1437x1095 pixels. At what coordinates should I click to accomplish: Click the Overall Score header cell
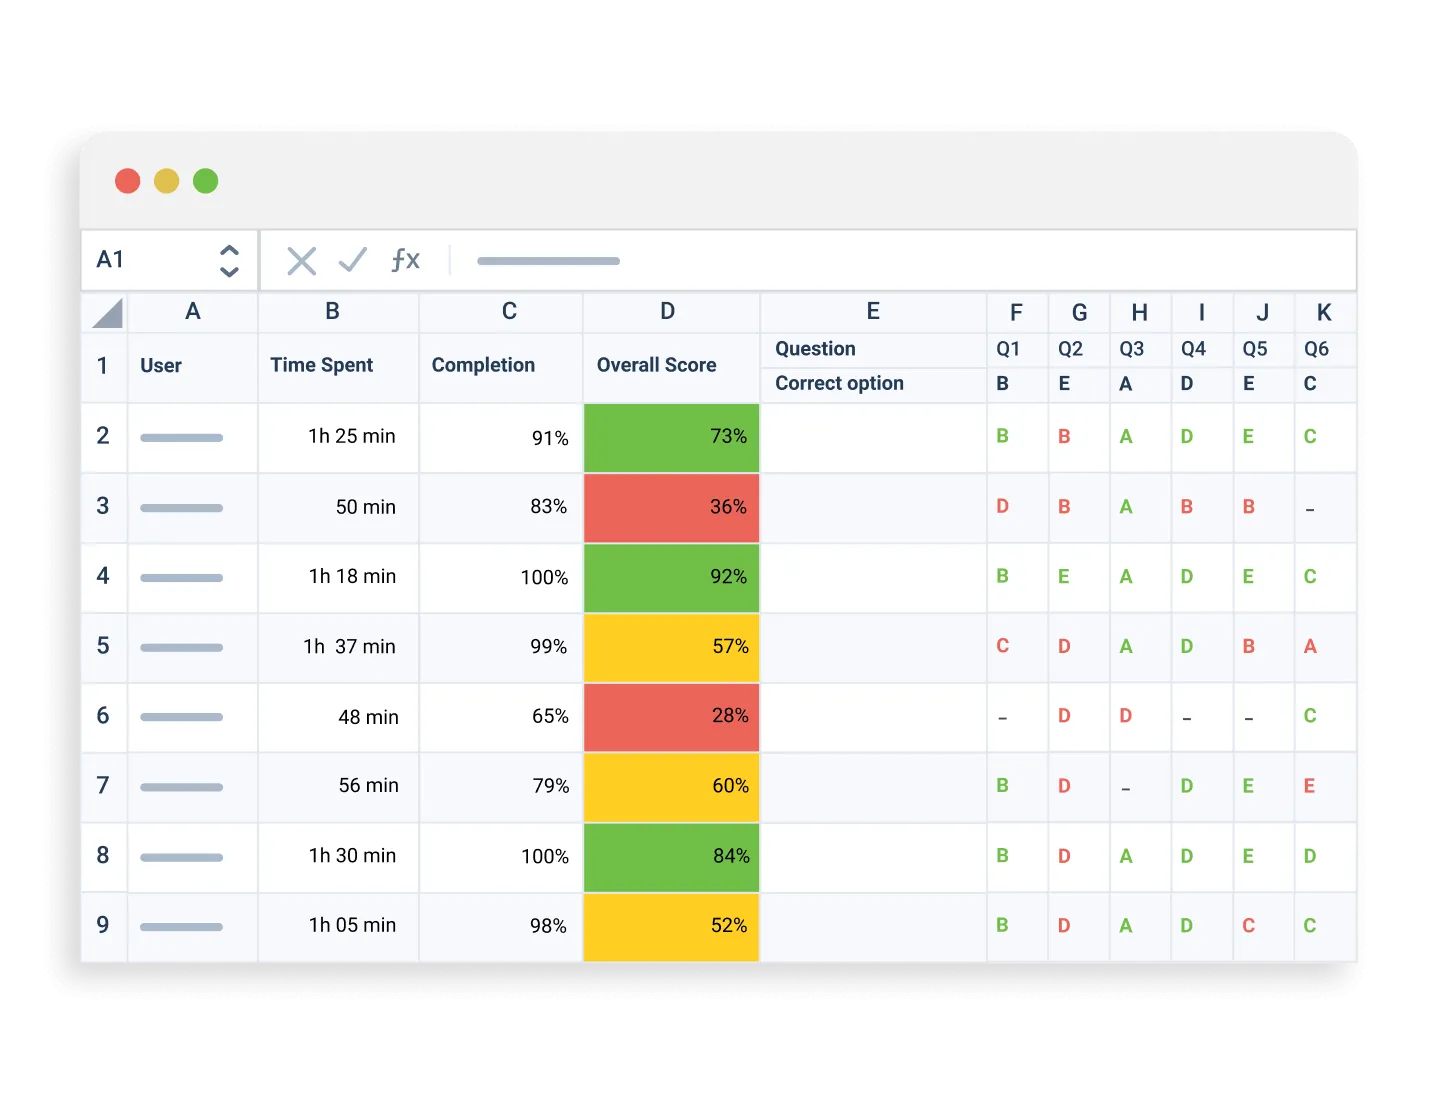[657, 365]
